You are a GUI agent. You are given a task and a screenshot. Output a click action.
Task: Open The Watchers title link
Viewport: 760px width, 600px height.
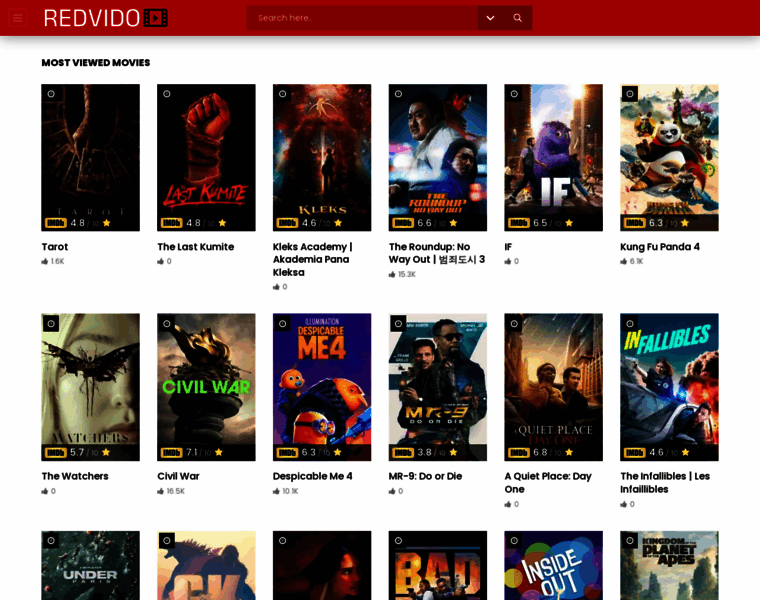pos(75,476)
